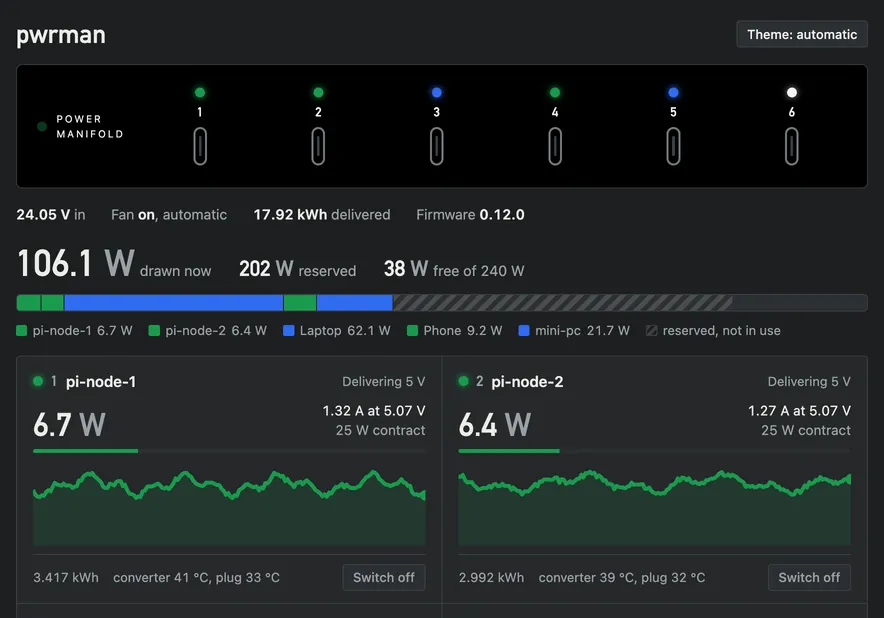
Task: Click the POWER MANIFOLD label
Action: (x=90, y=126)
